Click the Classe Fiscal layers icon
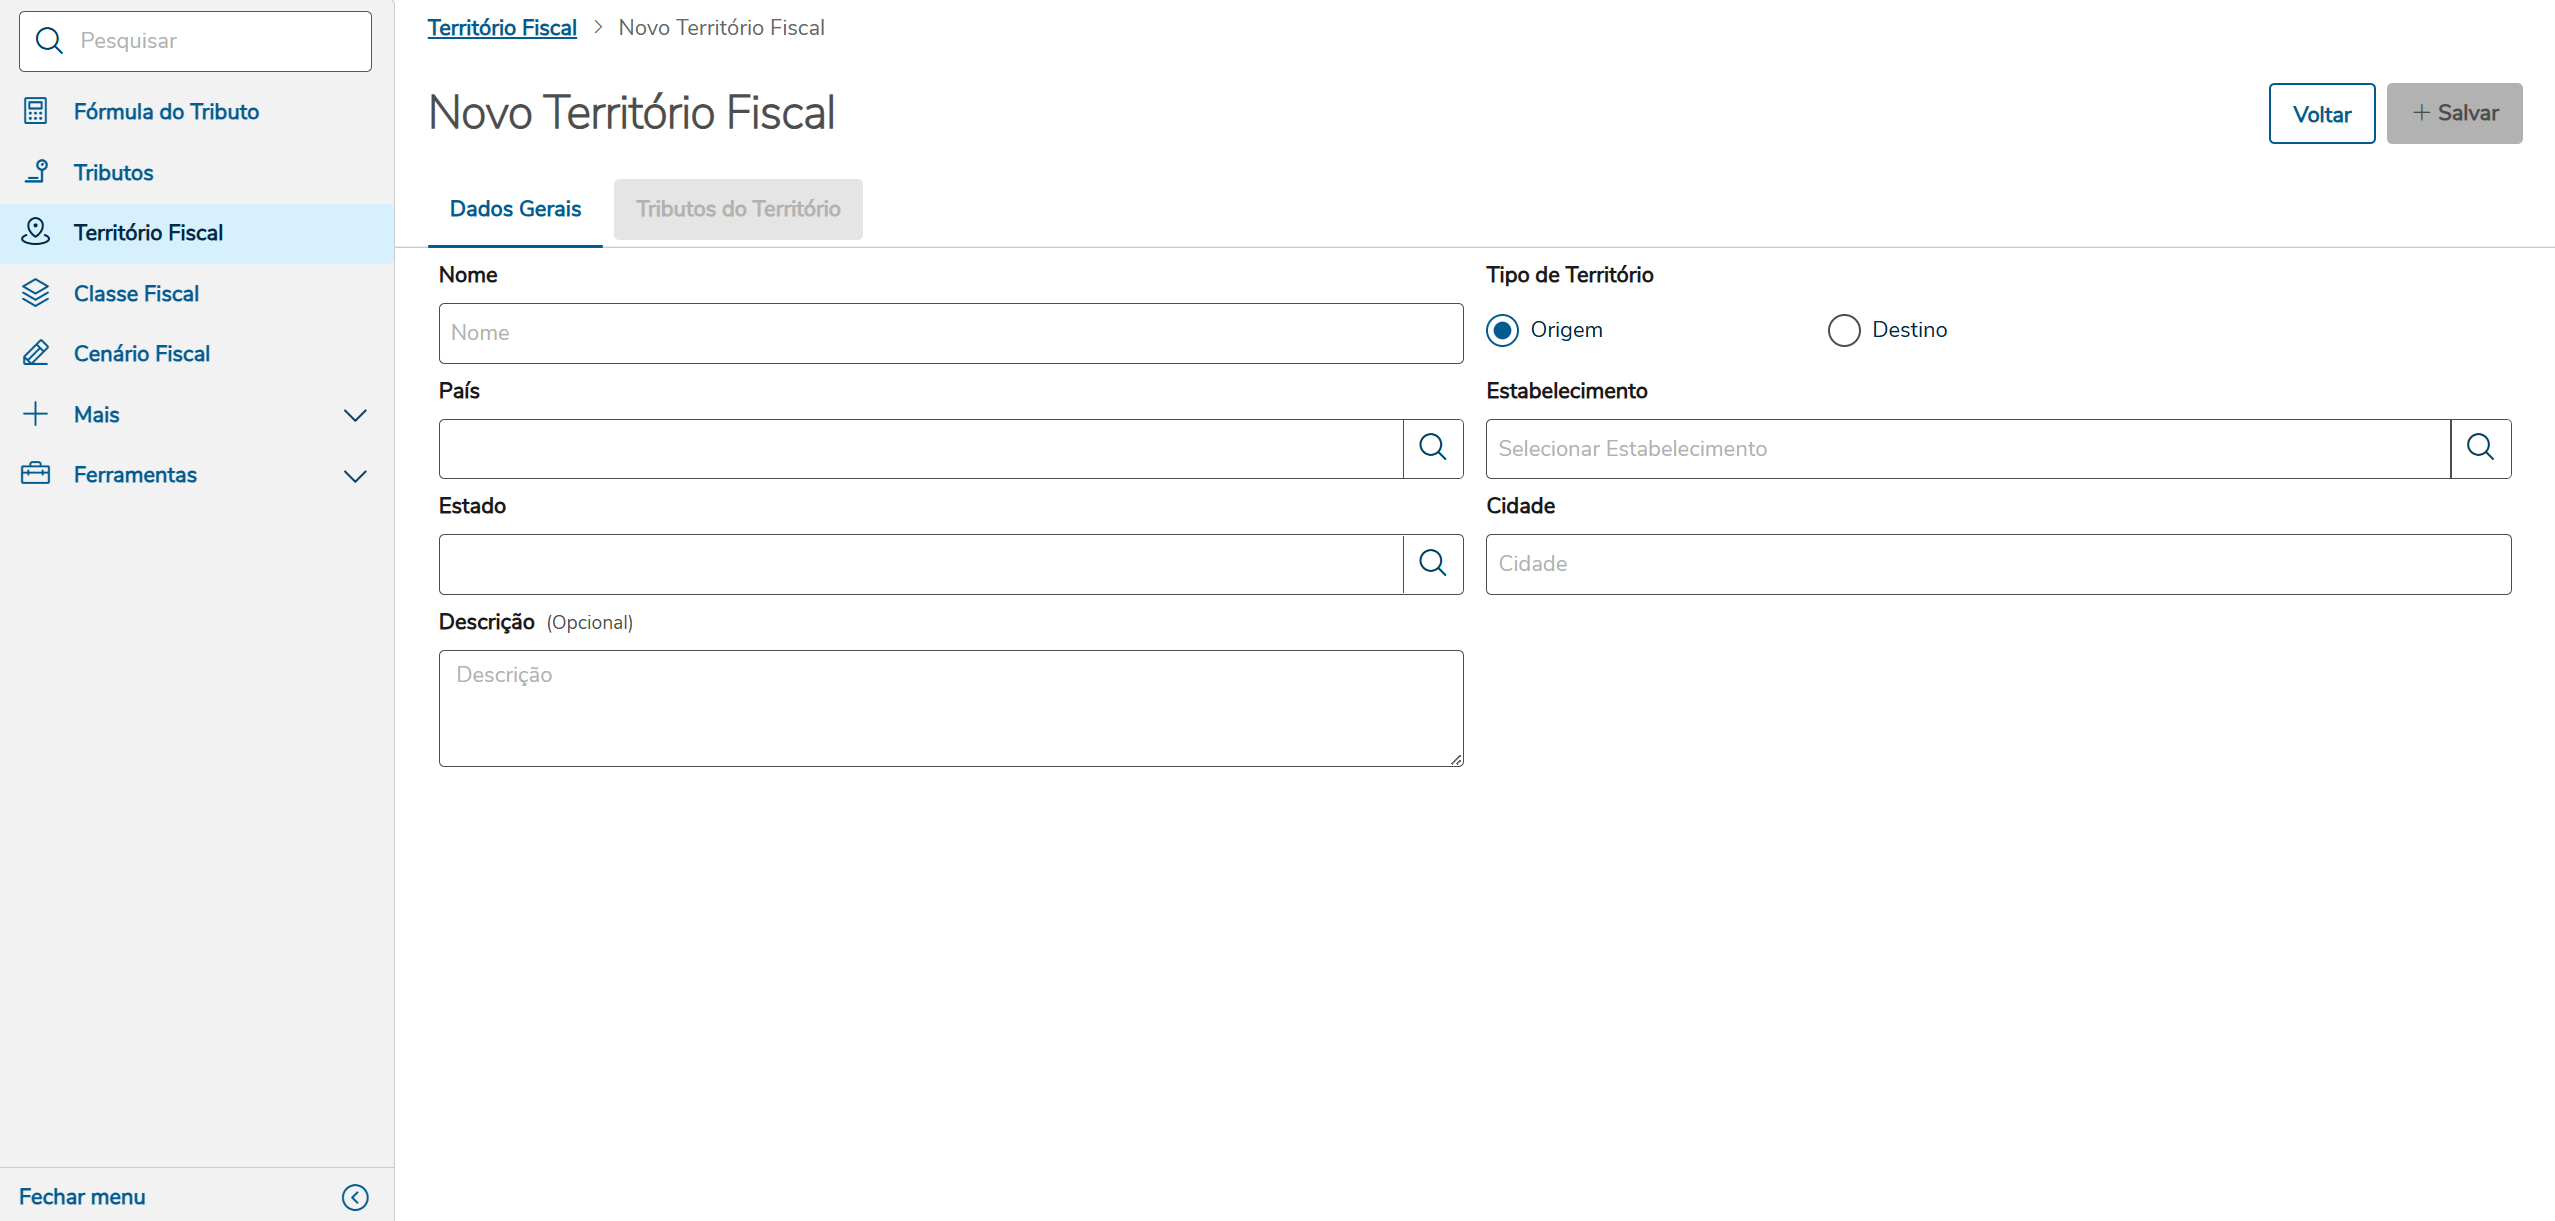The image size is (2555, 1221). click(36, 293)
